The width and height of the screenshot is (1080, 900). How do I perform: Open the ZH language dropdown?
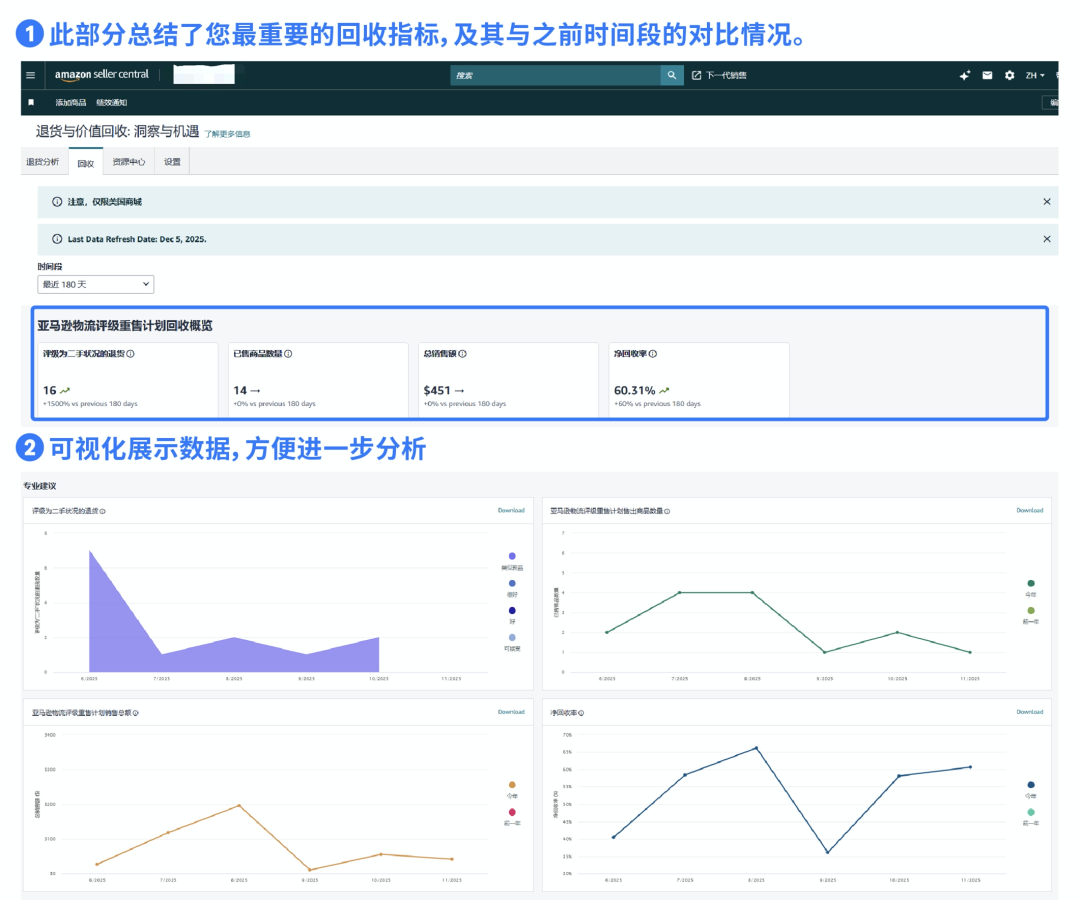pyautogui.click(x=1034, y=75)
